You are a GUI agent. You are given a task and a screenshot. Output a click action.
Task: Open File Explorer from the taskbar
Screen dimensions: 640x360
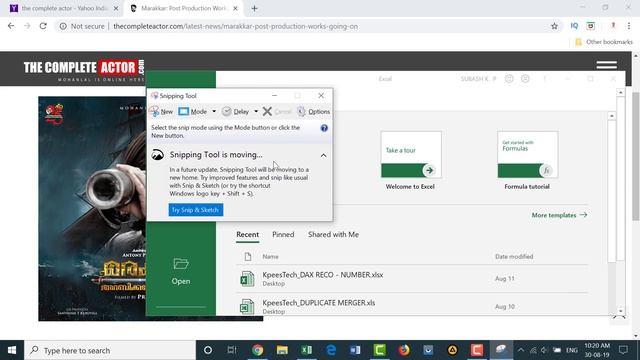tap(282, 350)
